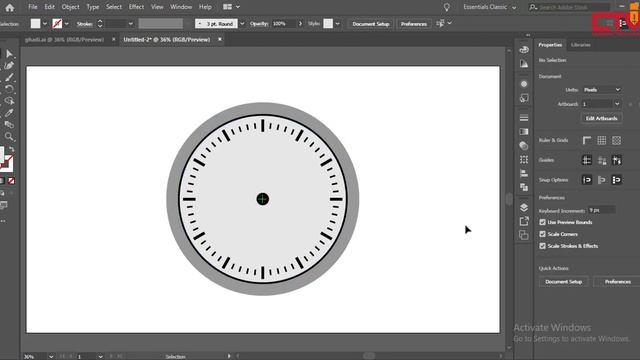Open the Object menu

pyautogui.click(x=70, y=7)
